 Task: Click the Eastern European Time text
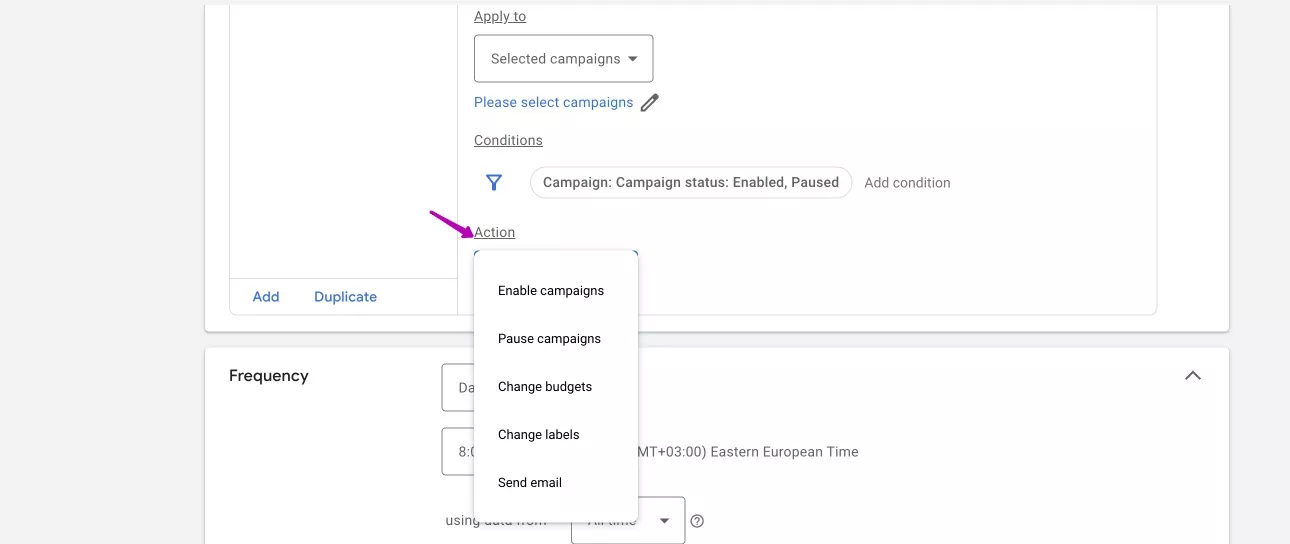pos(784,452)
